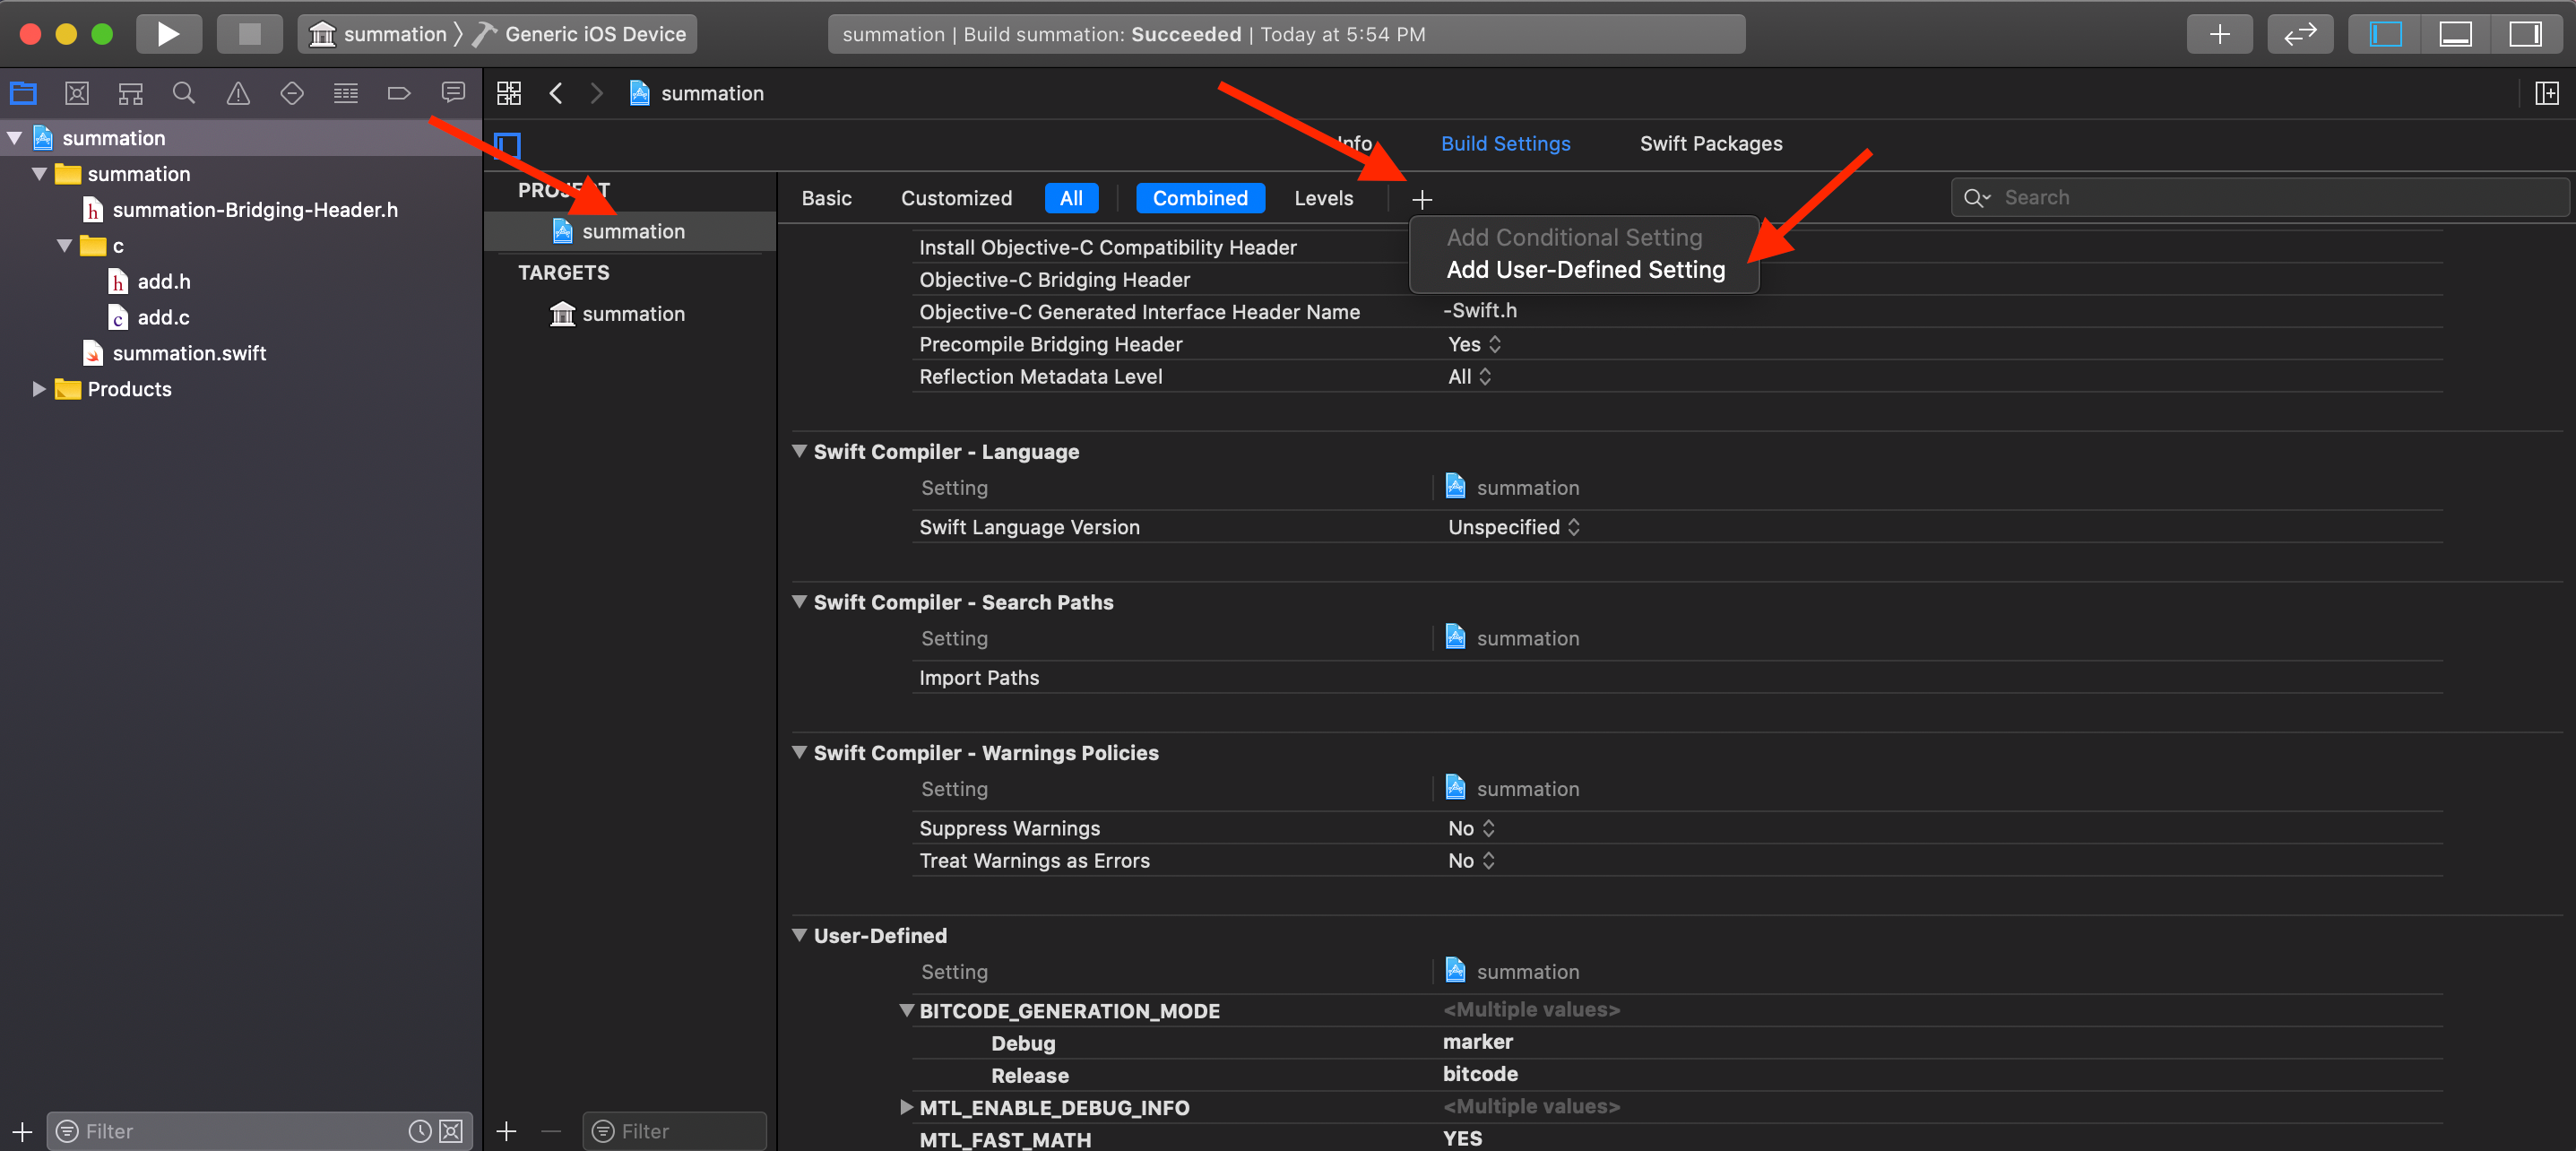2576x1151 pixels.
Task: Switch to the Swift Packages tab
Action: [1710, 144]
